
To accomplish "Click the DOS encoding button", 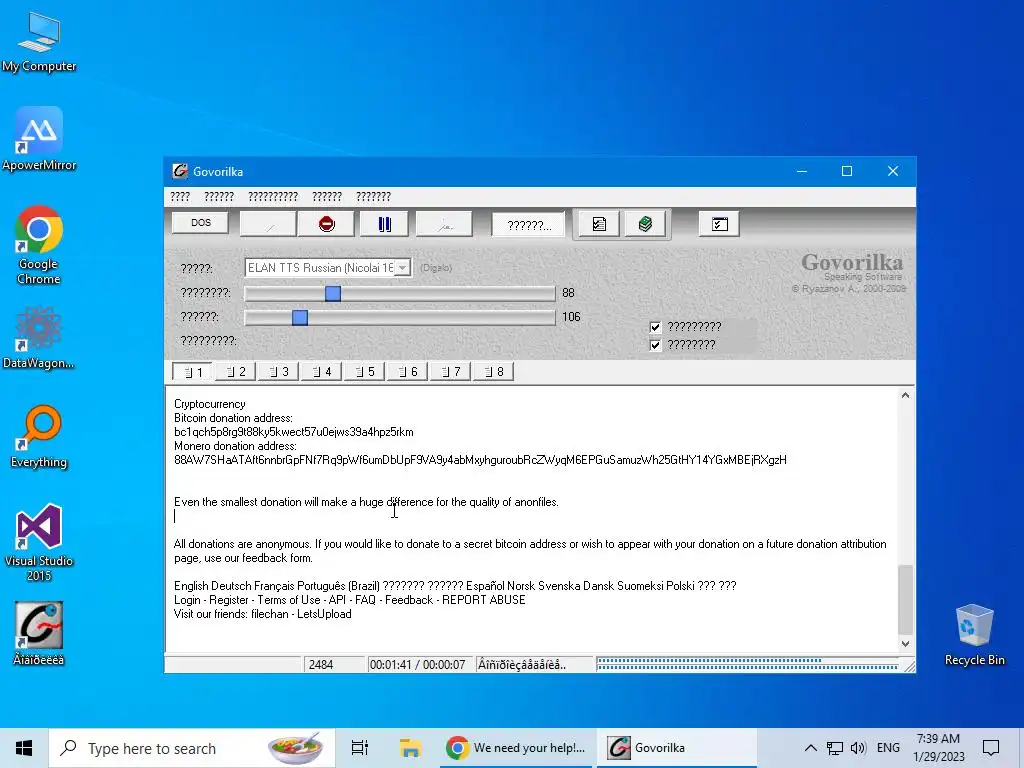I will (200, 223).
